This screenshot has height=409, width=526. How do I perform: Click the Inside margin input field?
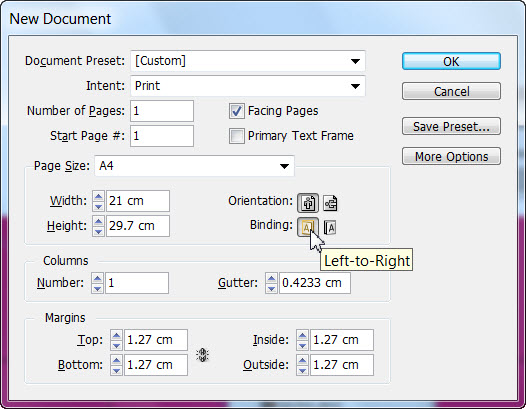point(341,340)
